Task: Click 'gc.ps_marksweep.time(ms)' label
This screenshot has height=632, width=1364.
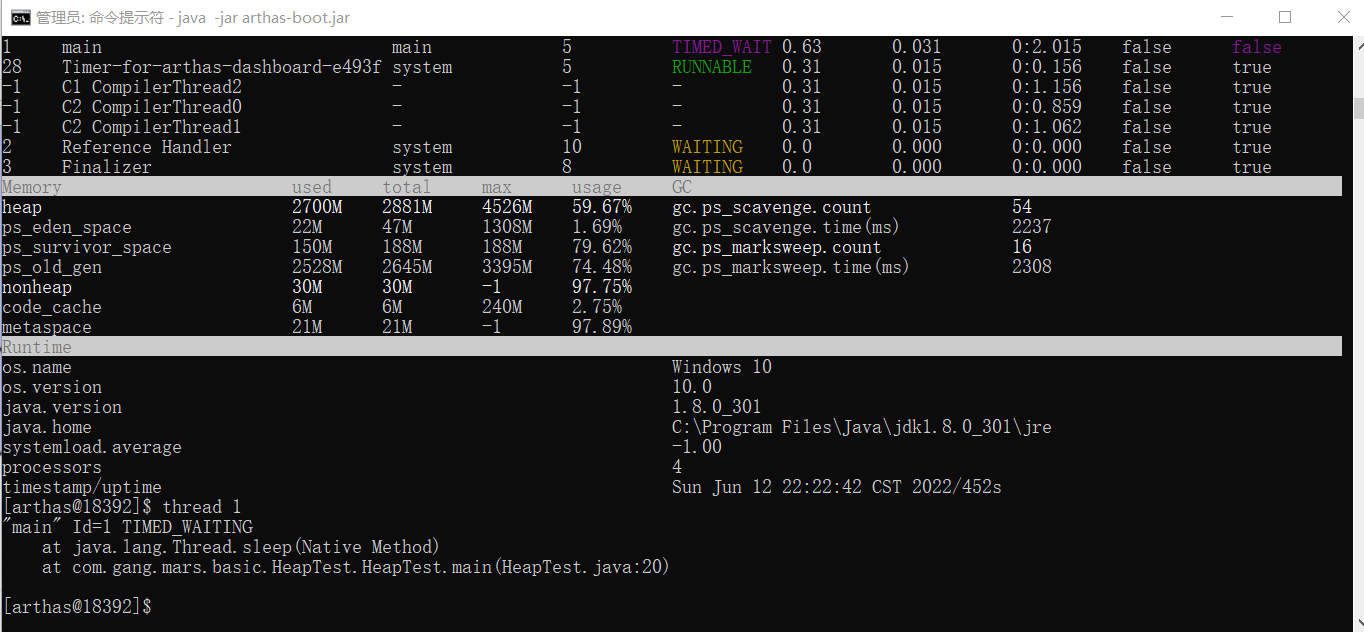Action: [x=792, y=267]
